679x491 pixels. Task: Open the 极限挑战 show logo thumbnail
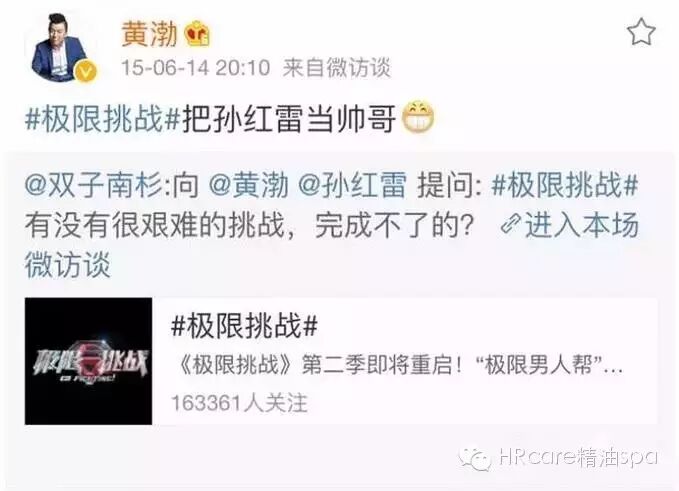[88, 361]
